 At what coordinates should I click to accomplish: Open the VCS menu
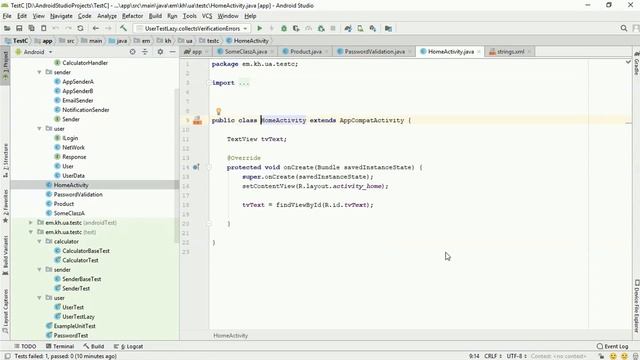(207, 16)
